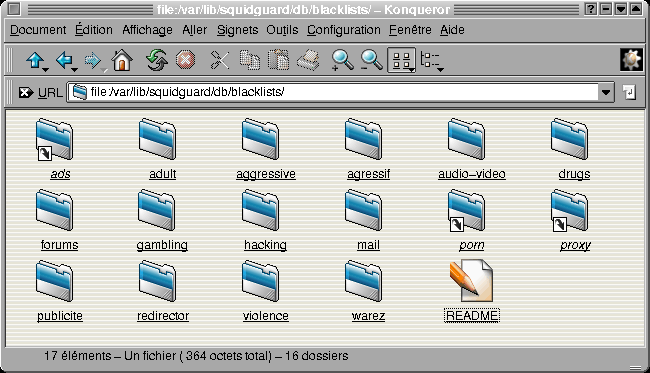Open the icon view mode dropdown arrow

[x=412, y=70]
